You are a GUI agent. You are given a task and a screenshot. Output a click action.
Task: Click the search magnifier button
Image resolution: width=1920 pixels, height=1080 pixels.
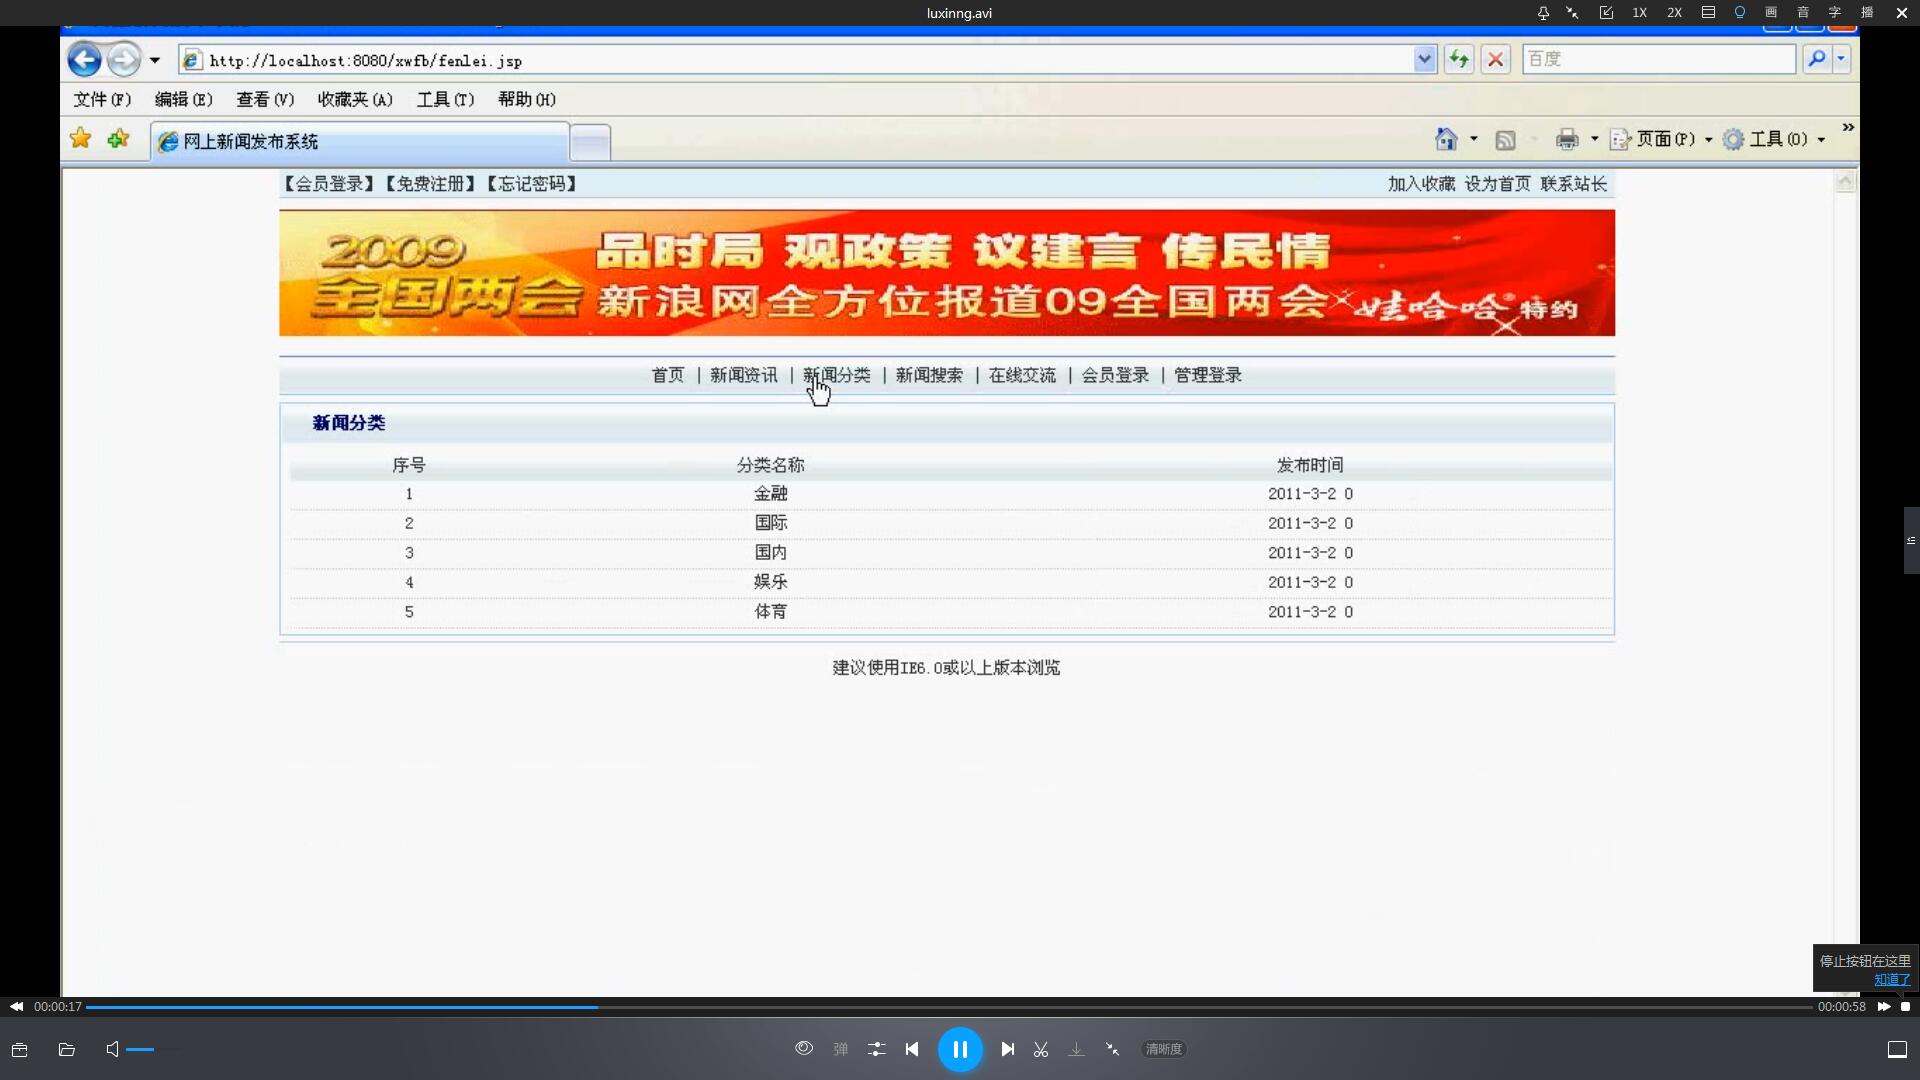coord(1817,59)
